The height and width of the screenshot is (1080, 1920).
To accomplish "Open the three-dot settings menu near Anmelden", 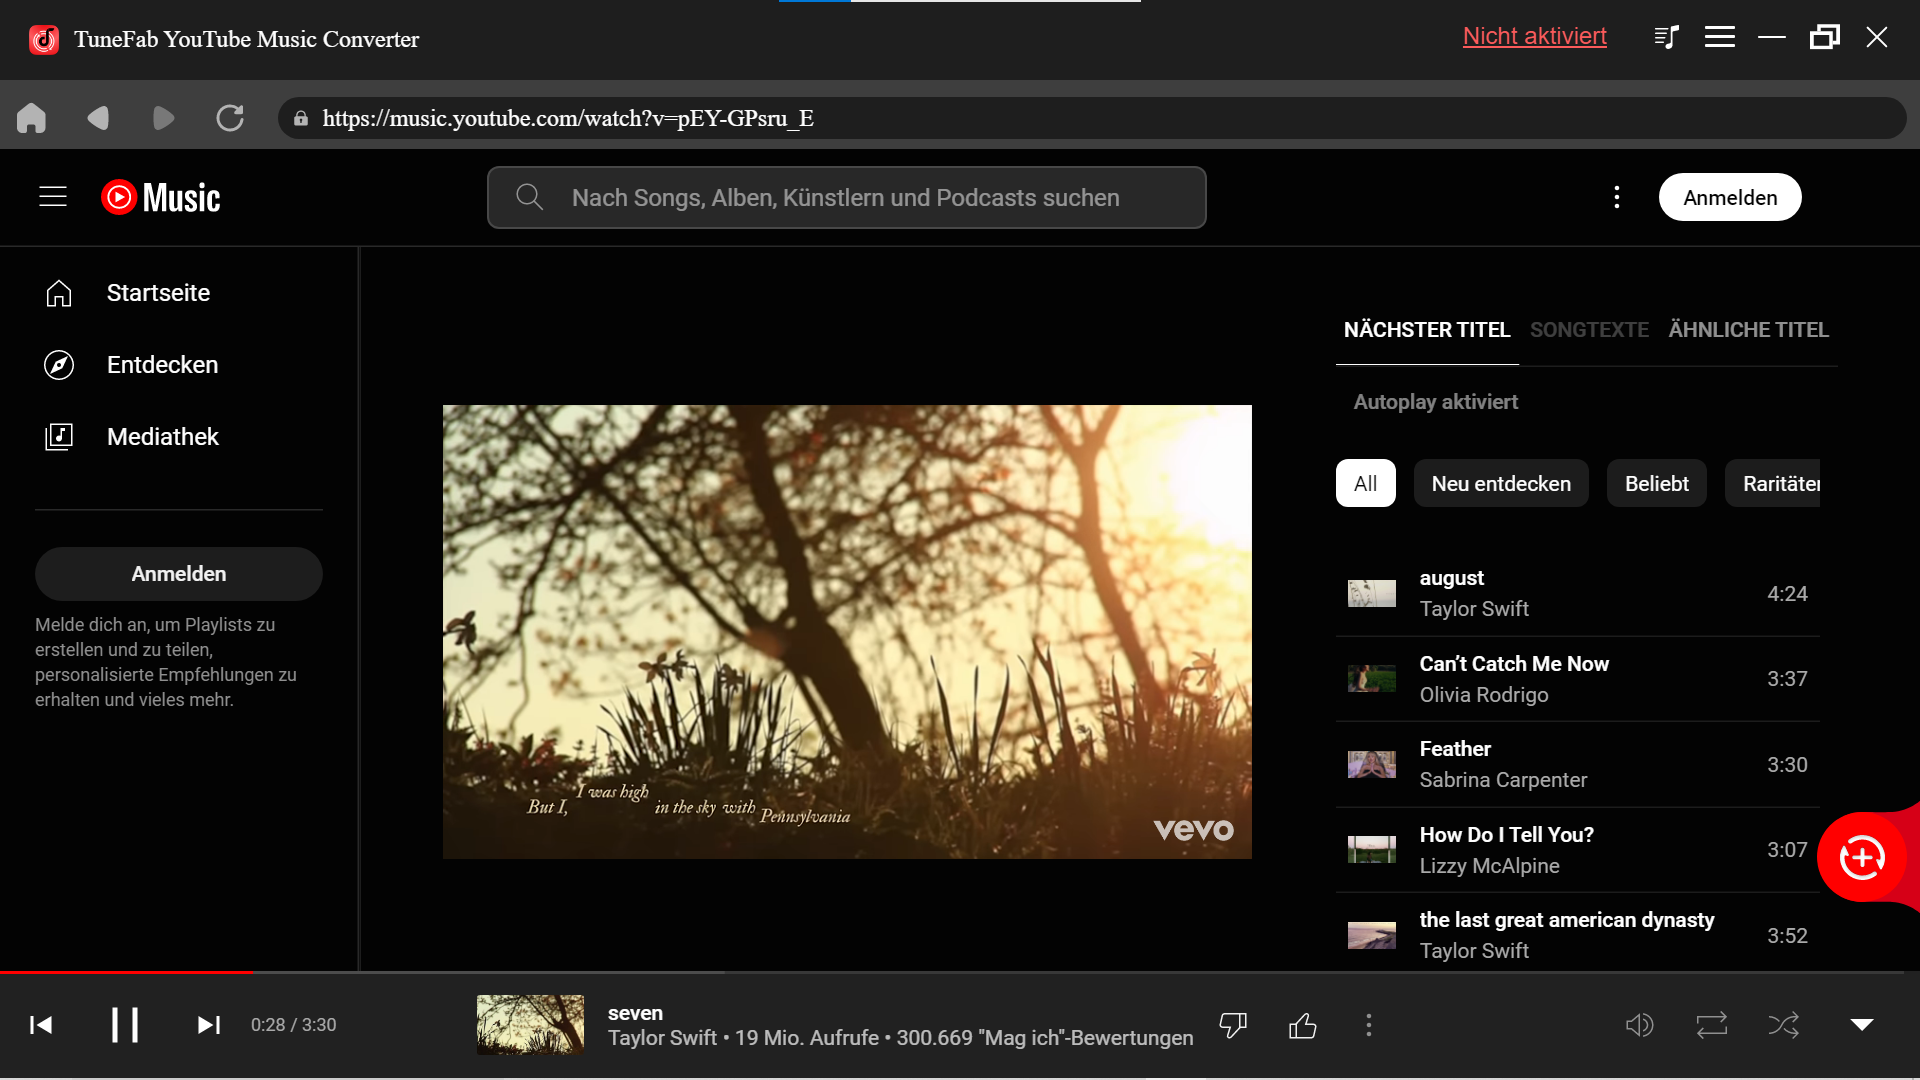I will pyautogui.click(x=1616, y=197).
